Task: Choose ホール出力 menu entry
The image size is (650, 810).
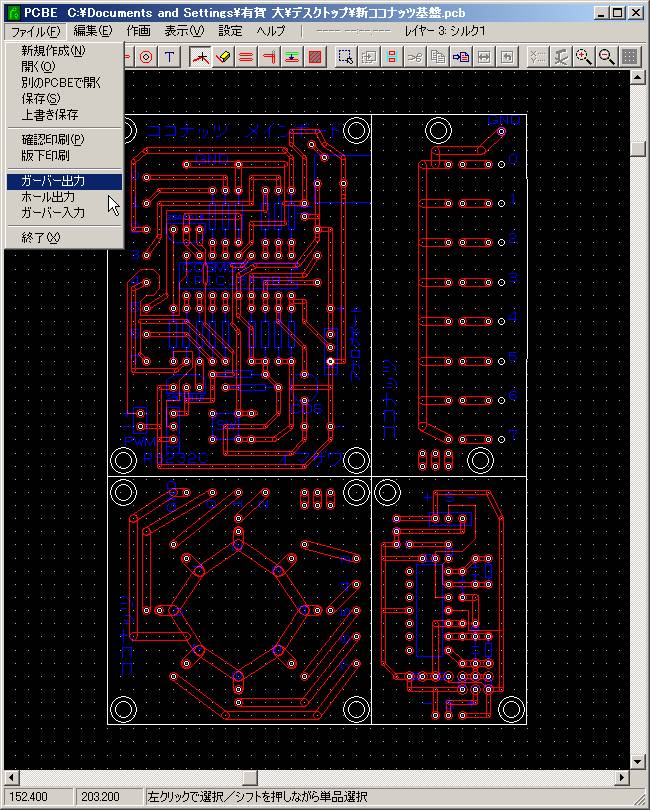Action: pyautogui.click(x=48, y=197)
